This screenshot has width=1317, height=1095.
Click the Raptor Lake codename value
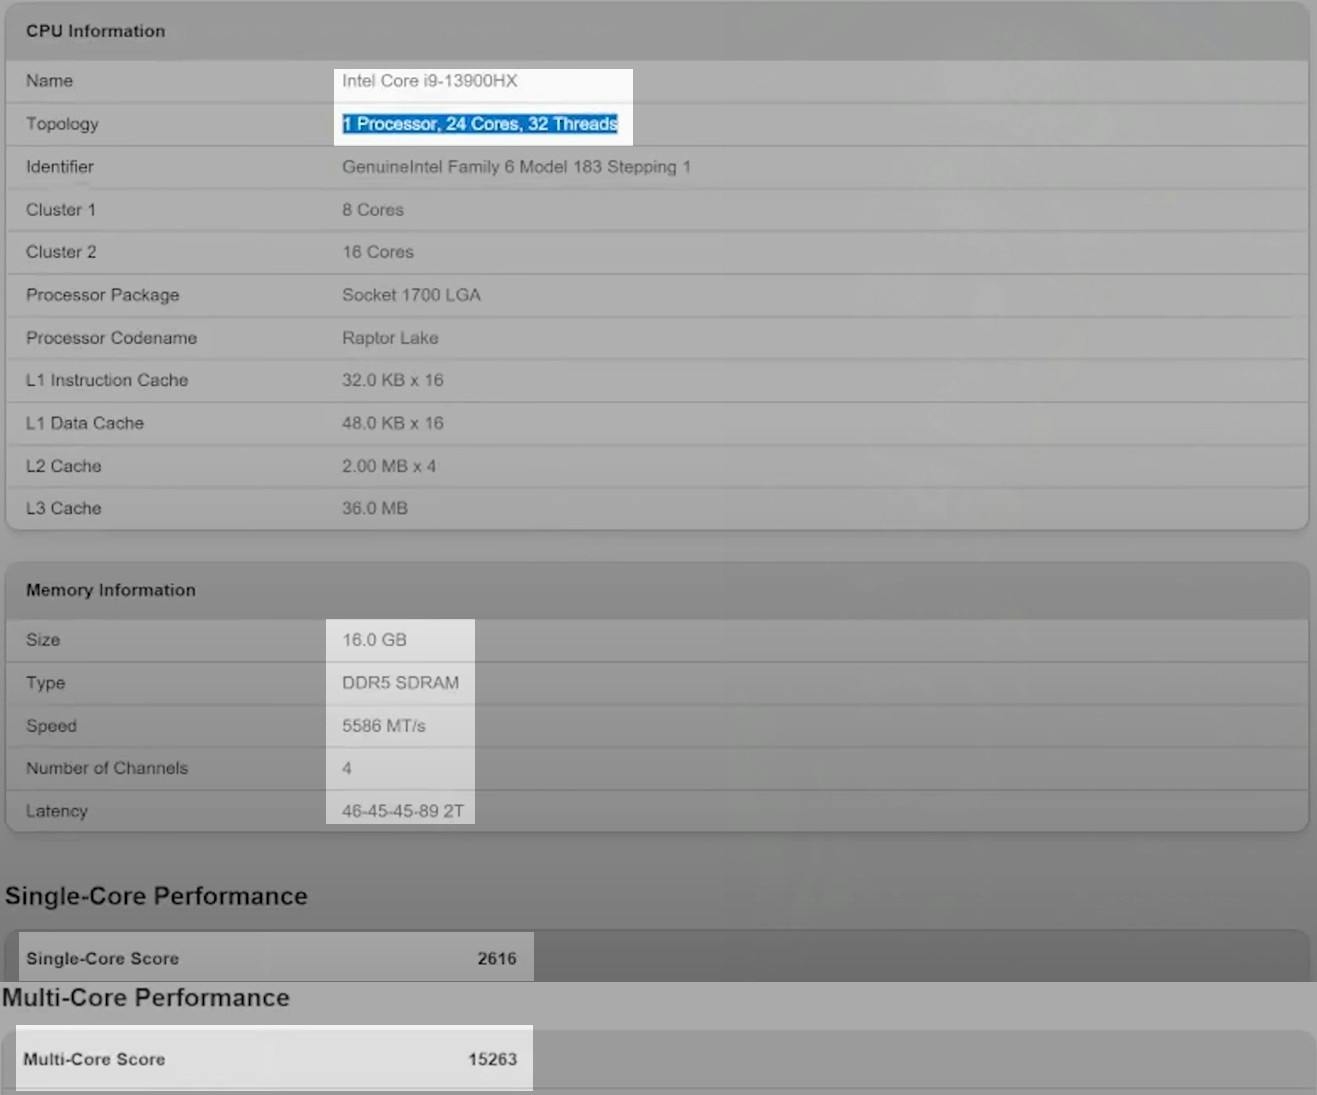pos(390,338)
